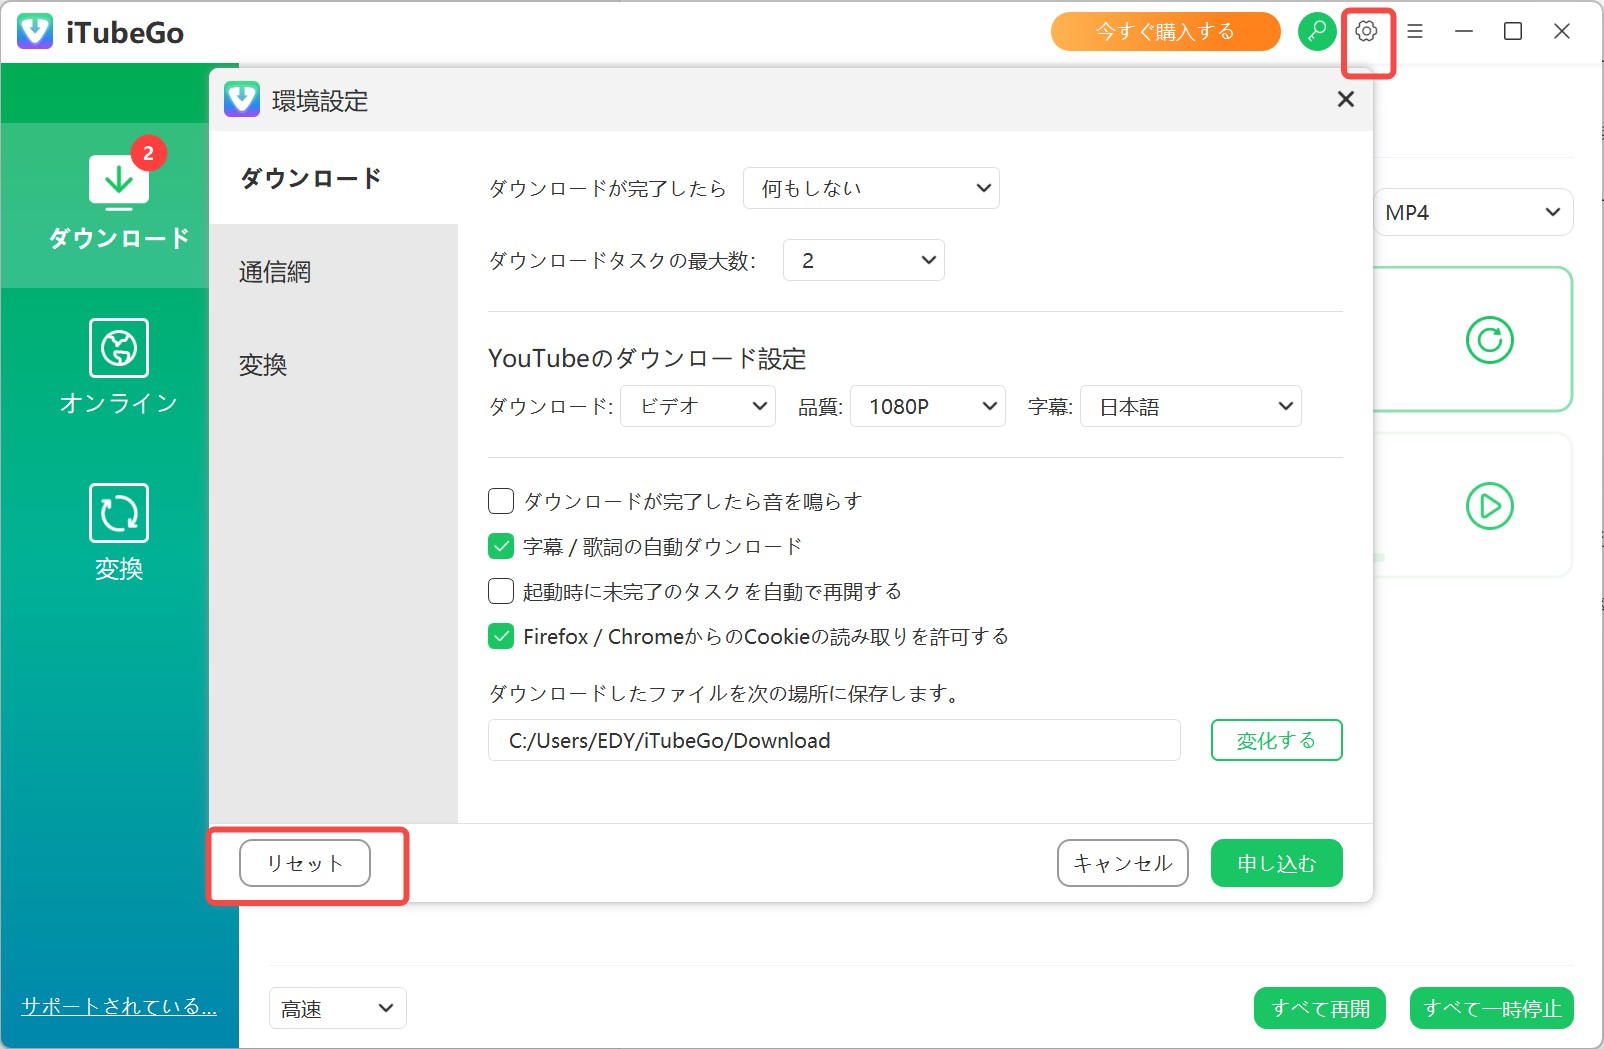Click the すべて再開 button
The width and height of the screenshot is (1604, 1049).
point(1320,1008)
